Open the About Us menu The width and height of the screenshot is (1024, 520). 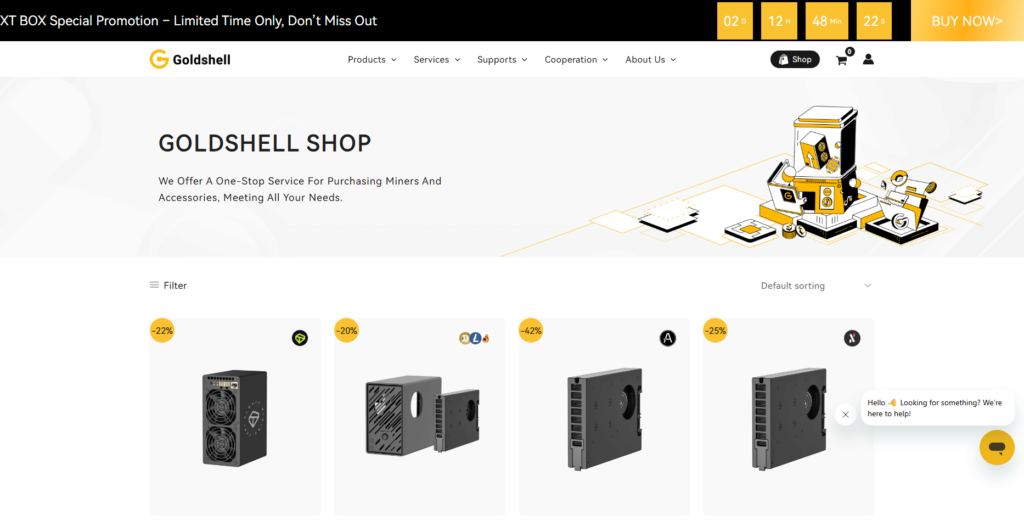point(650,60)
